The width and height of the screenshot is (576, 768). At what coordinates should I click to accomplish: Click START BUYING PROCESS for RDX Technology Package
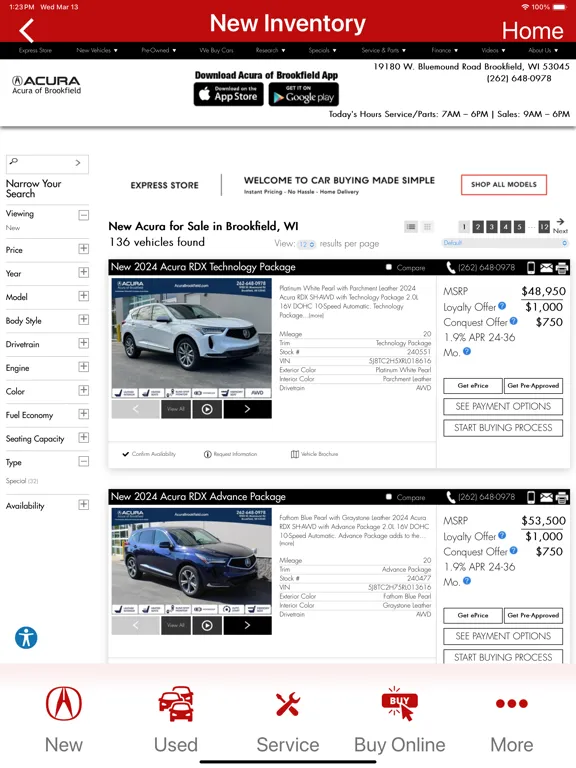pos(503,428)
